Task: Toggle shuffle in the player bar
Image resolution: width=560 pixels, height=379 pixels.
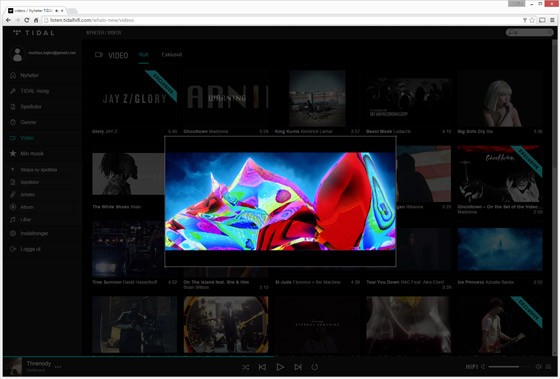Action: [x=245, y=367]
